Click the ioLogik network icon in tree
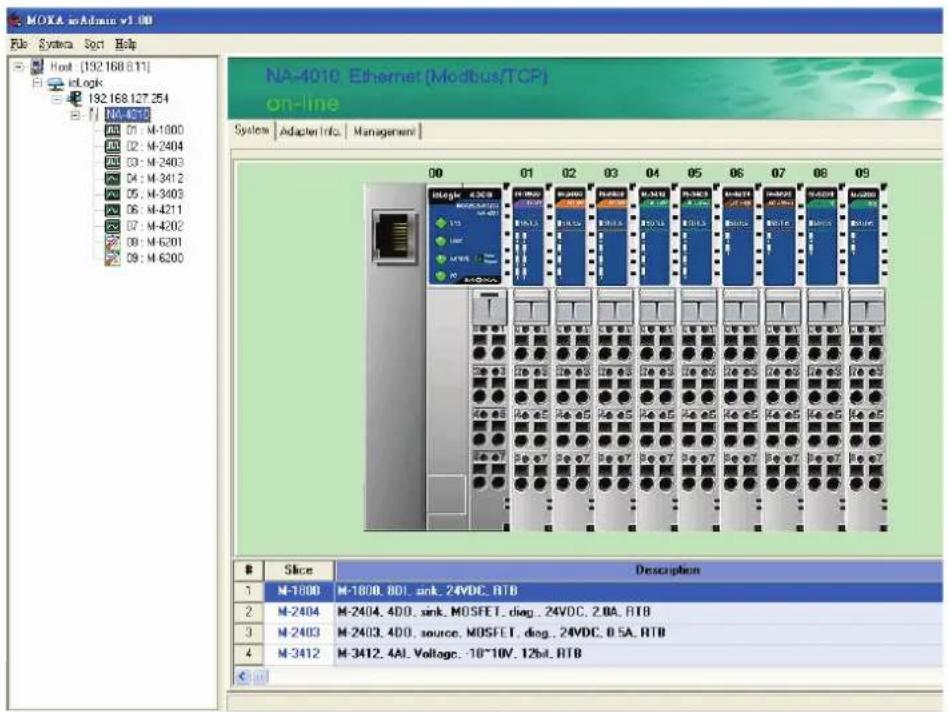 click(56, 83)
